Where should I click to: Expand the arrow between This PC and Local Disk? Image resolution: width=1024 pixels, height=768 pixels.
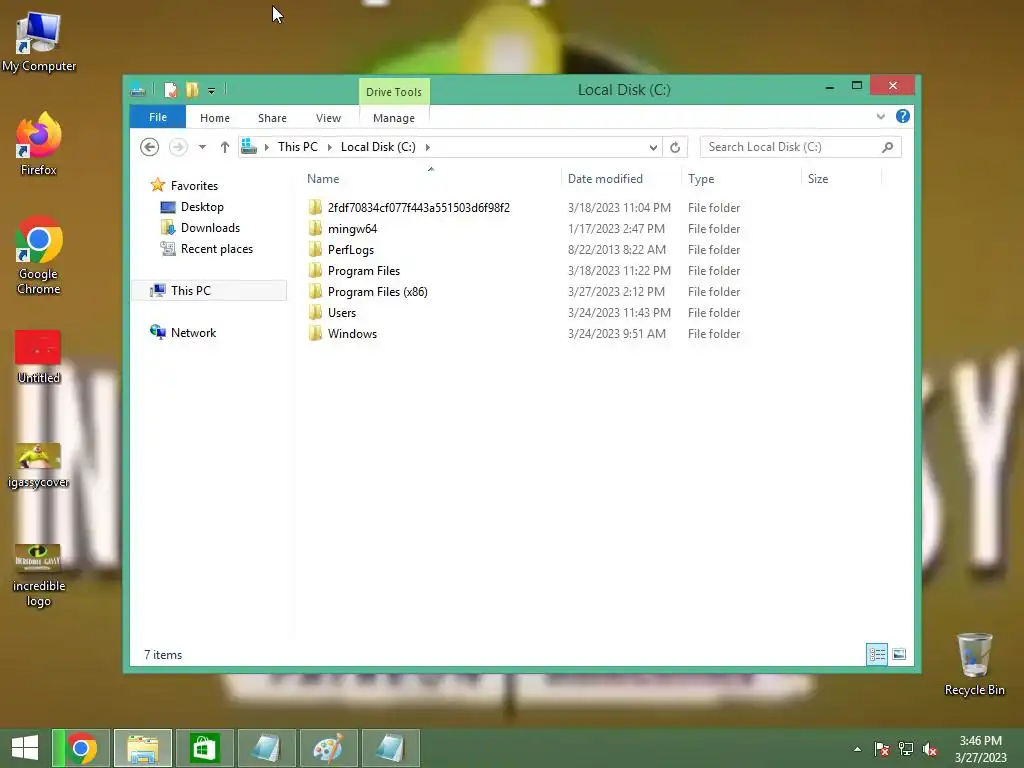(x=330, y=147)
